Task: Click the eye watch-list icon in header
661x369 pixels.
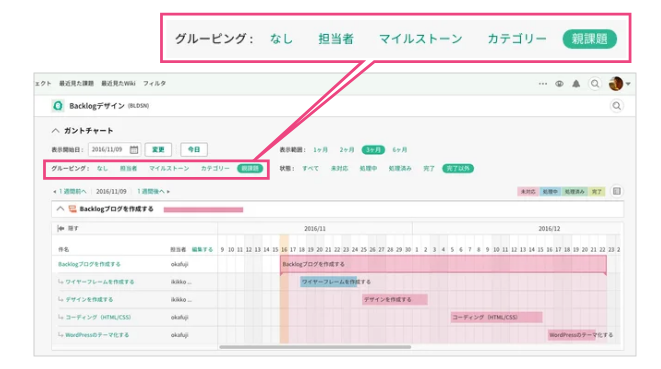Action: pyautogui.click(x=559, y=84)
